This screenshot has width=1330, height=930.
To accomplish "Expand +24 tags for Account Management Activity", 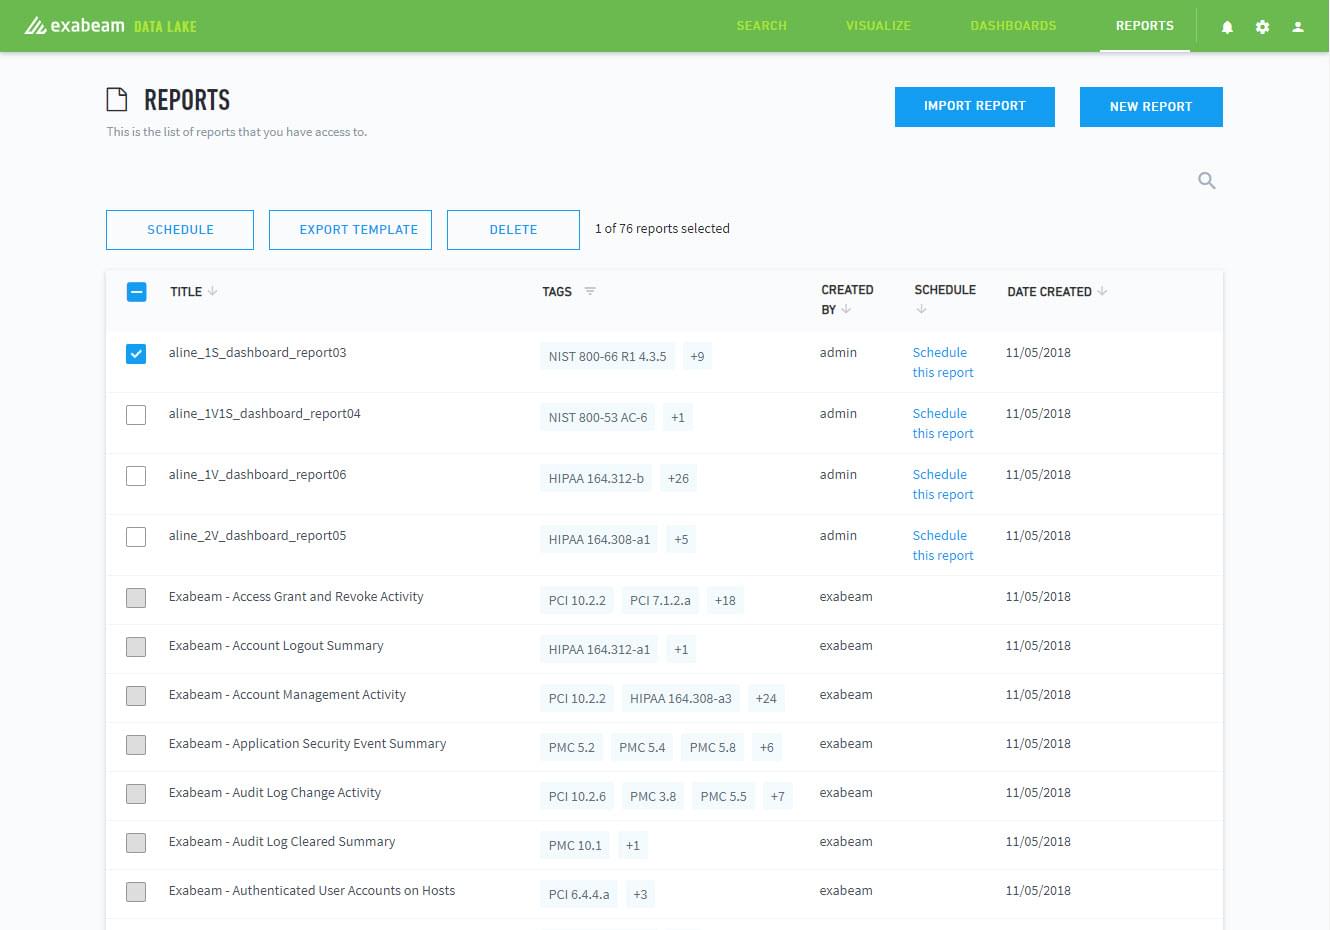I will click(766, 698).
